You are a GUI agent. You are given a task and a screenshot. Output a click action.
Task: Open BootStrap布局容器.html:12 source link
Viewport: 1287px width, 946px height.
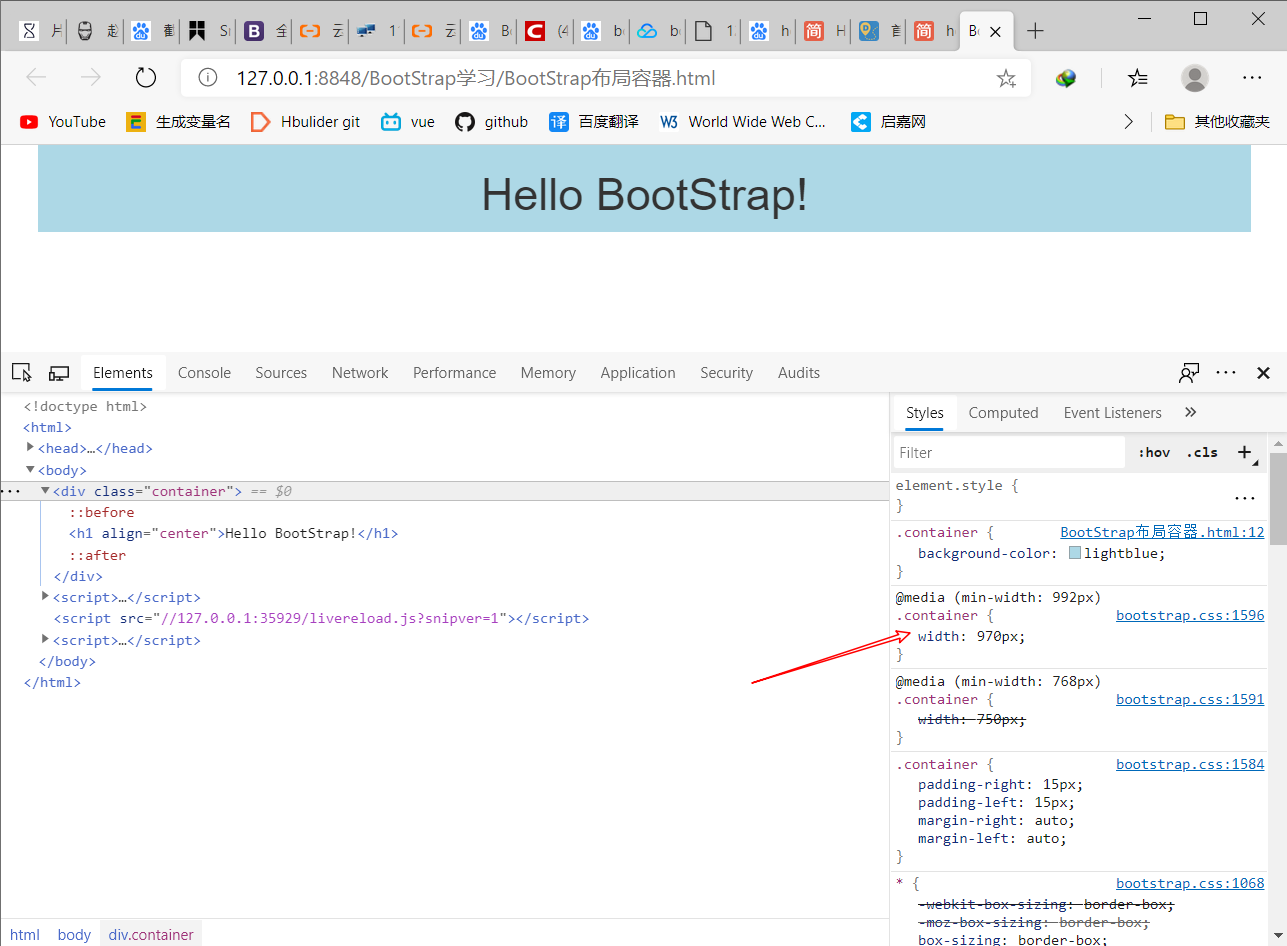1162,533
